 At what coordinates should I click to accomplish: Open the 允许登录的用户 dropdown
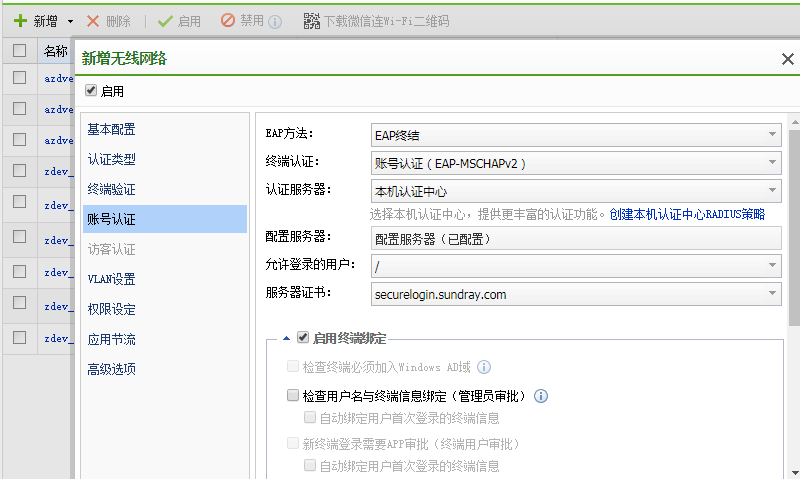tap(576, 266)
